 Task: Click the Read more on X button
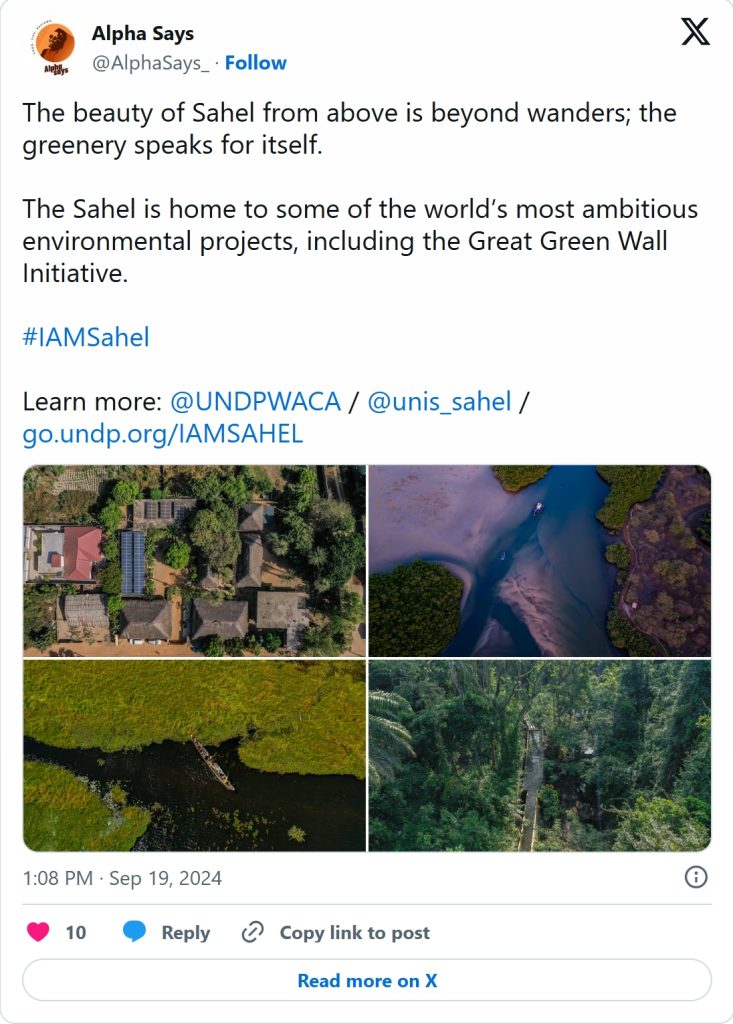367,980
